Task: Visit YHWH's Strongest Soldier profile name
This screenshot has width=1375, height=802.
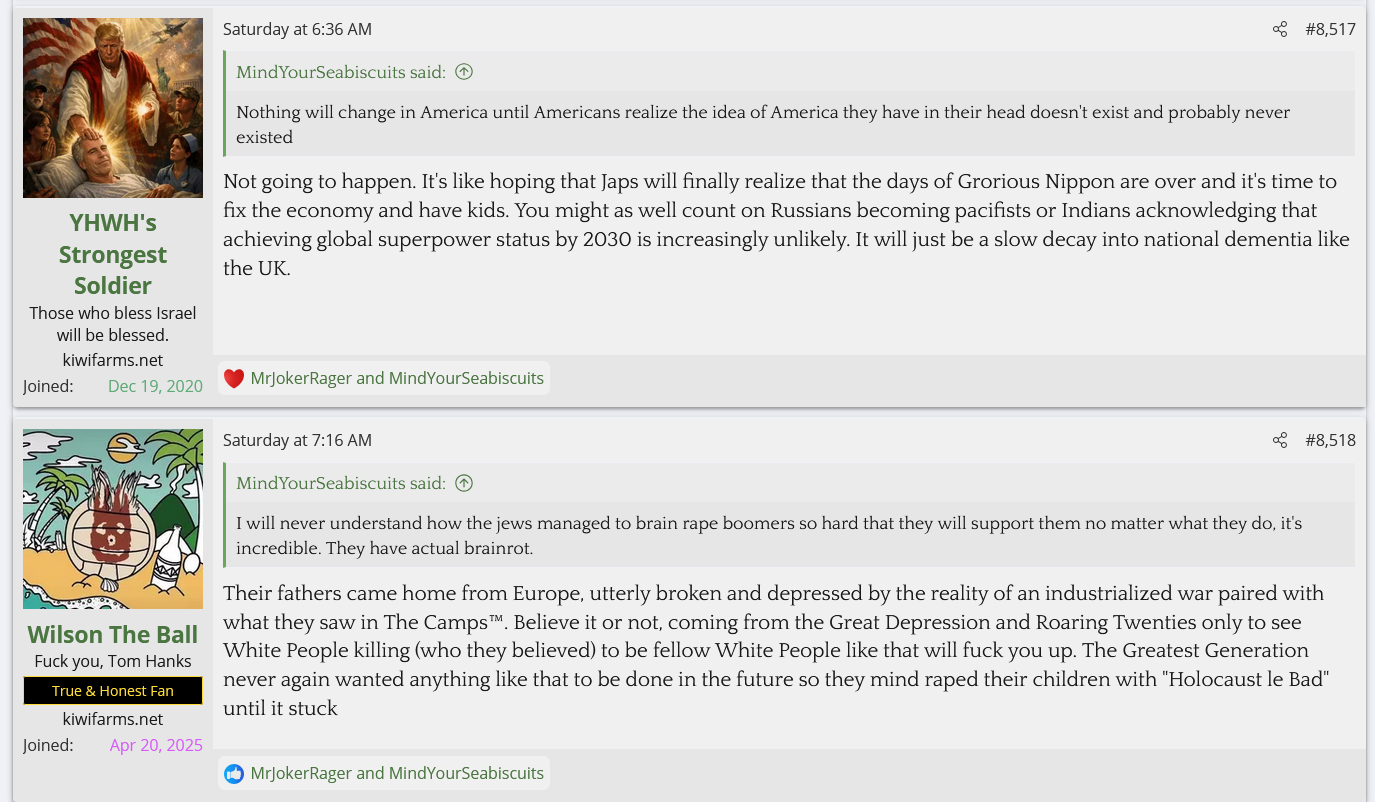Action: point(113,254)
